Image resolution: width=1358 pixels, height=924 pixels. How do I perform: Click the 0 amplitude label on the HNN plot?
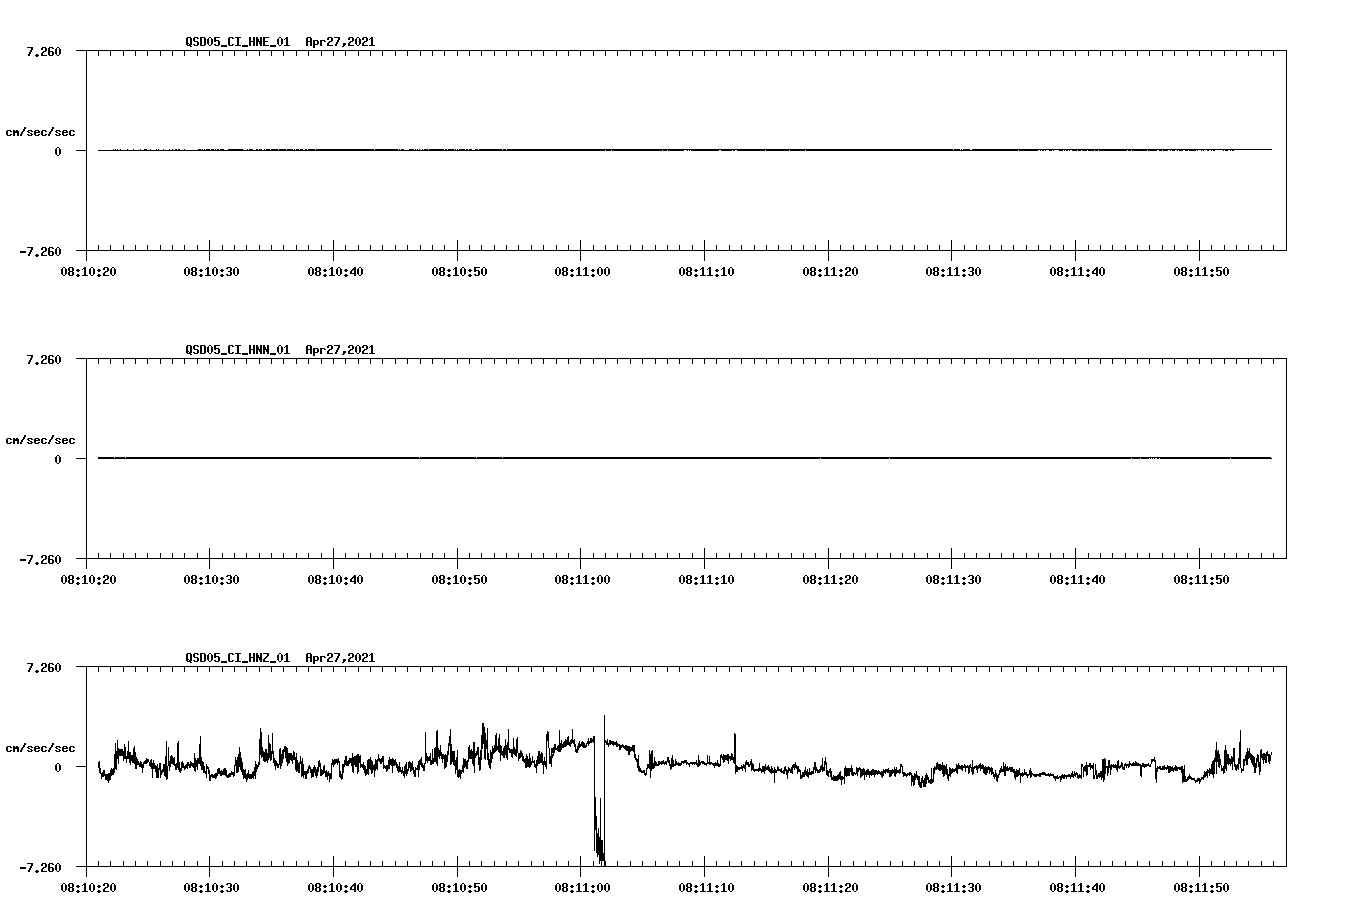(x=60, y=458)
